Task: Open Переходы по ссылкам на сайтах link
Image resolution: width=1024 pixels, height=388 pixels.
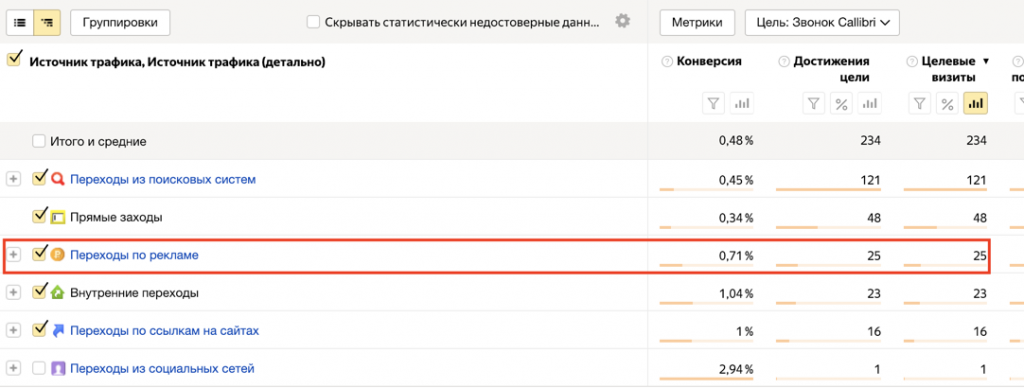Action: 165,331
